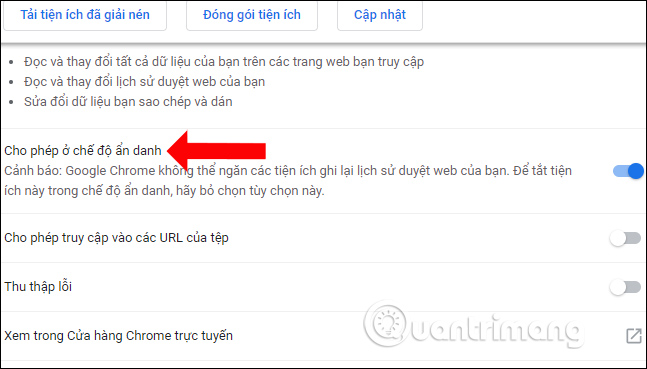Image resolution: width=647 pixels, height=369 pixels.
Task: Select the 'Thu thập lỗi' label
Action: click(38, 286)
